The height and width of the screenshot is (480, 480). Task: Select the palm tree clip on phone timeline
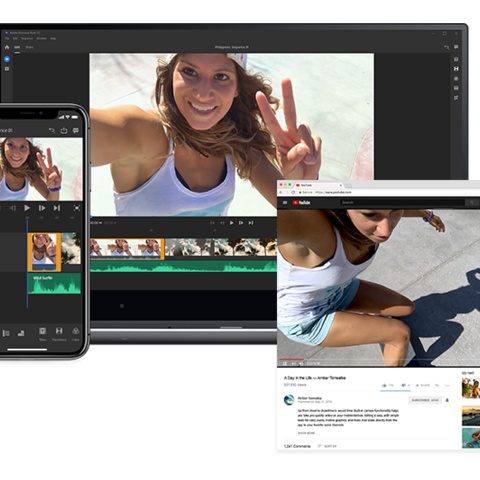[x=71, y=249]
